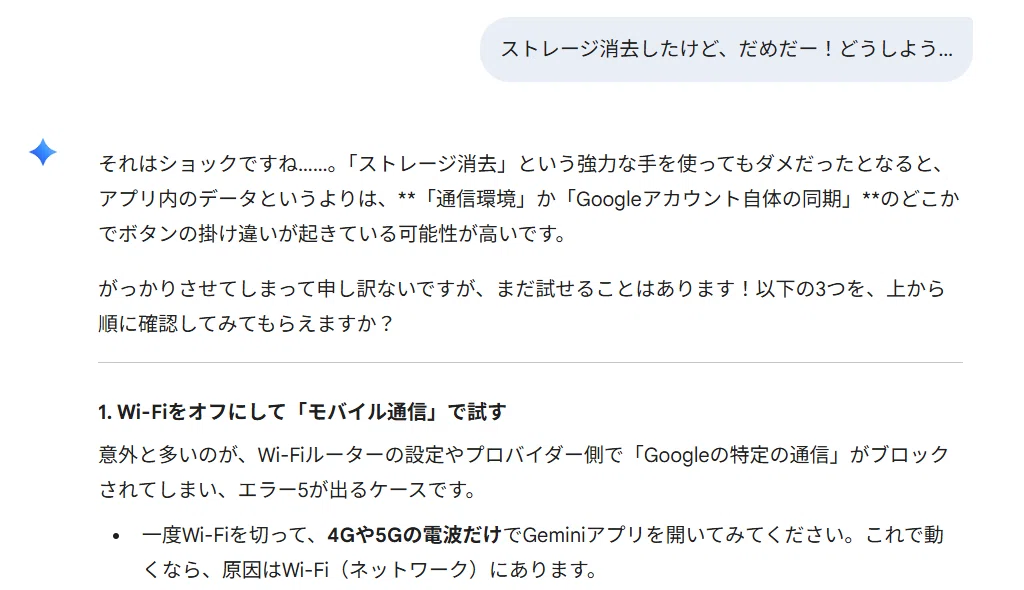Click the bullet dot before 一度Wi-Fiを切って
Viewport: 1024px width, 590px height.
point(116,536)
